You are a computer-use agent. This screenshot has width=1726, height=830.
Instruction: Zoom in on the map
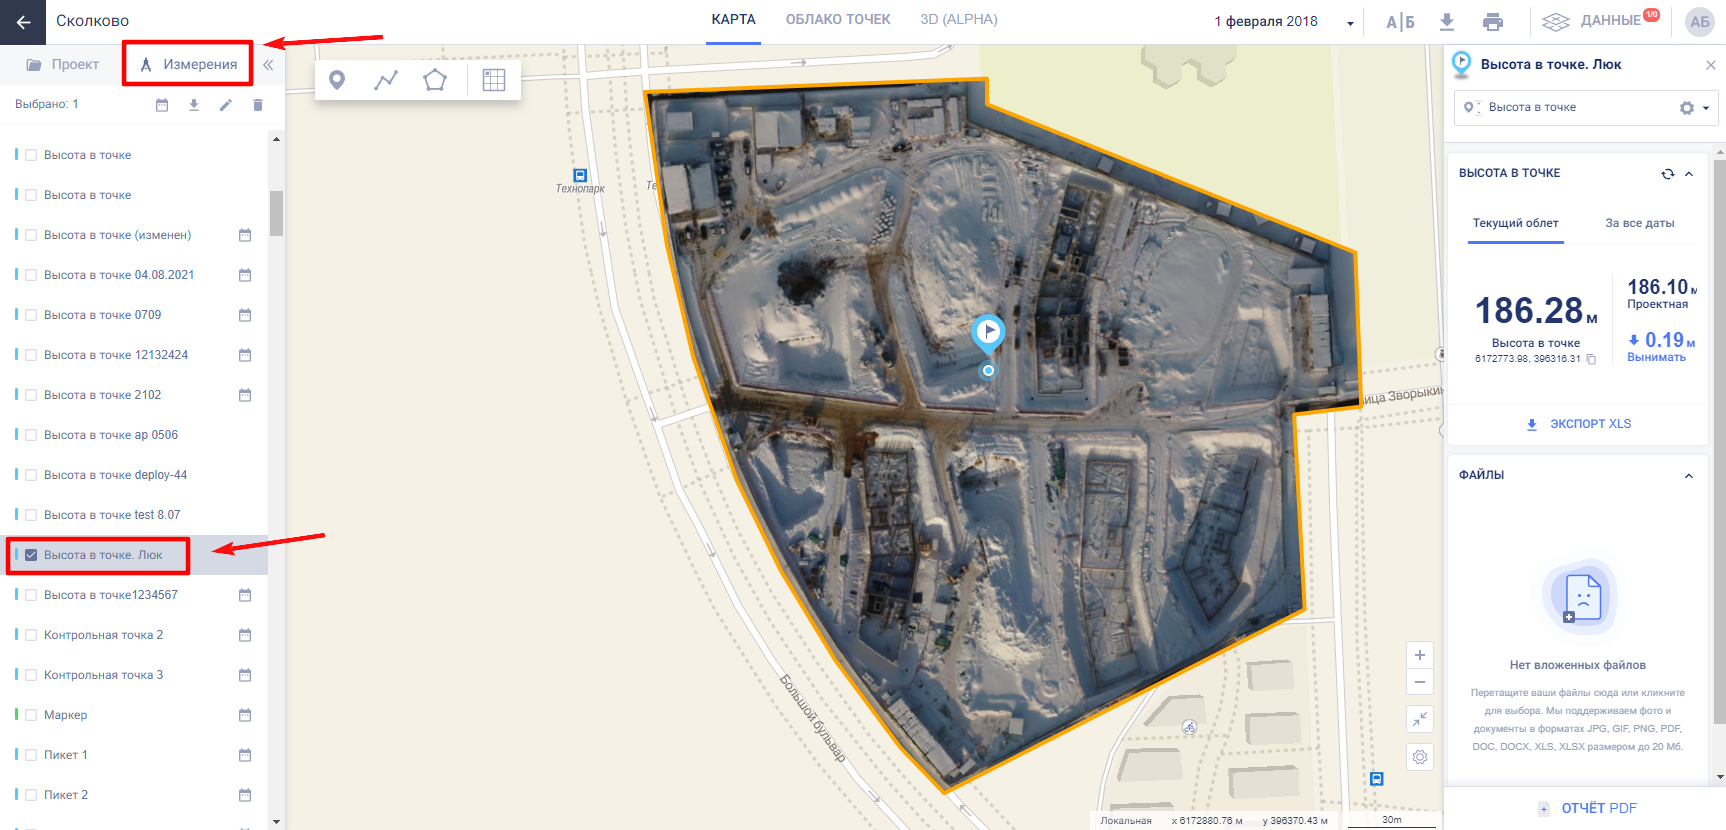[x=1420, y=656]
